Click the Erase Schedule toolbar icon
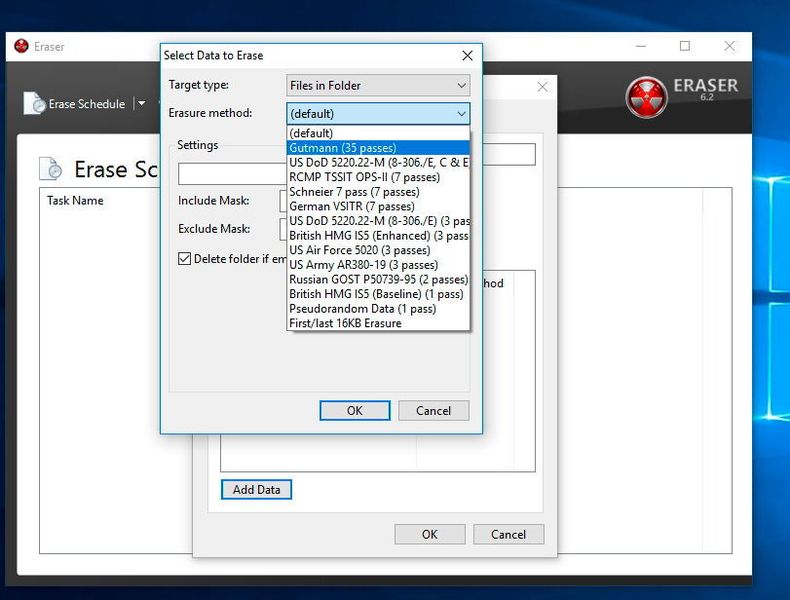 click(34, 103)
